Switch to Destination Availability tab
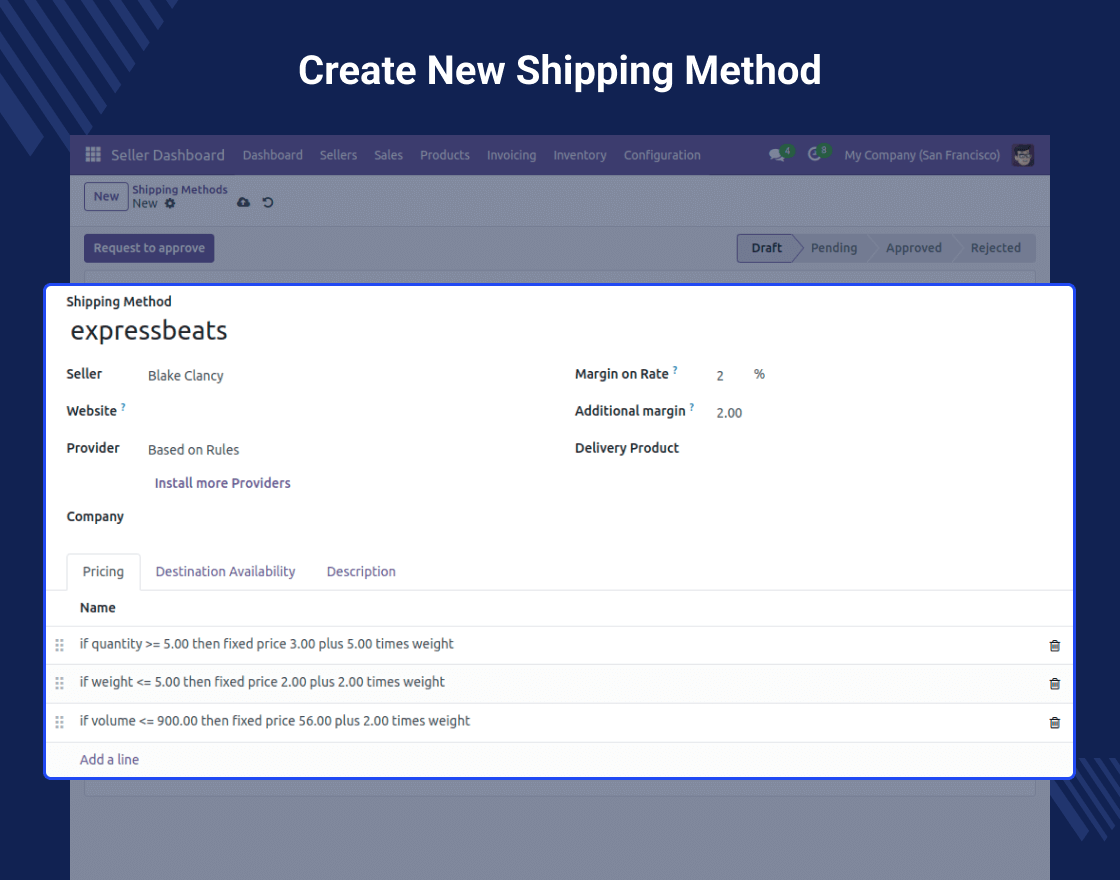The image size is (1120, 880). click(225, 571)
